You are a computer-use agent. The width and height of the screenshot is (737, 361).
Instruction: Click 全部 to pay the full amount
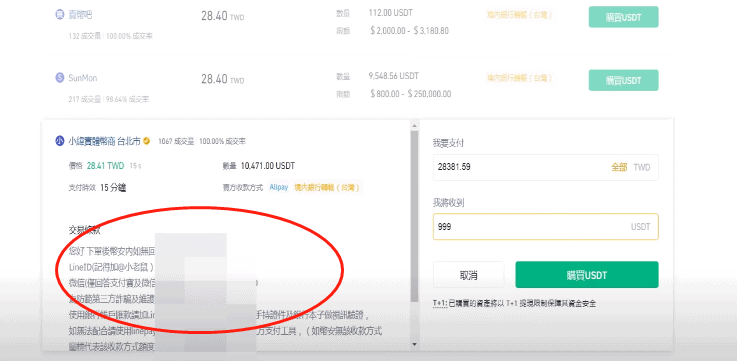pos(619,167)
